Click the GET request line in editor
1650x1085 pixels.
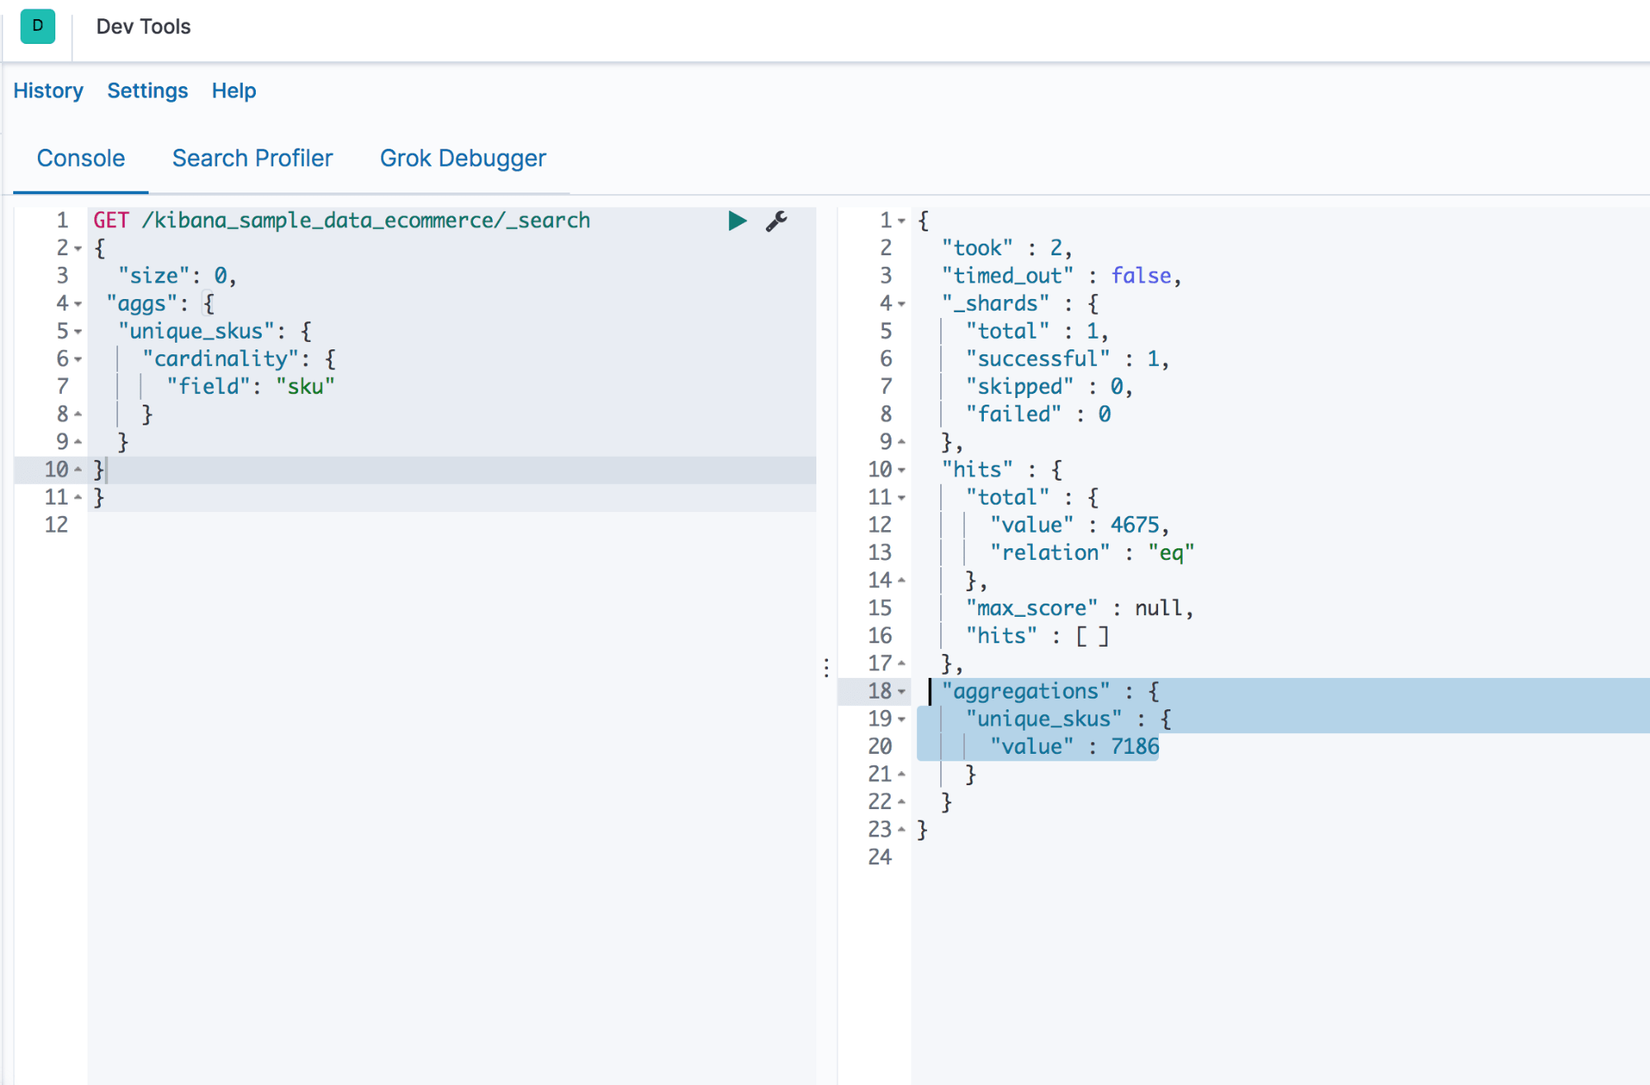pyautogui.click(x=341, y=221)
